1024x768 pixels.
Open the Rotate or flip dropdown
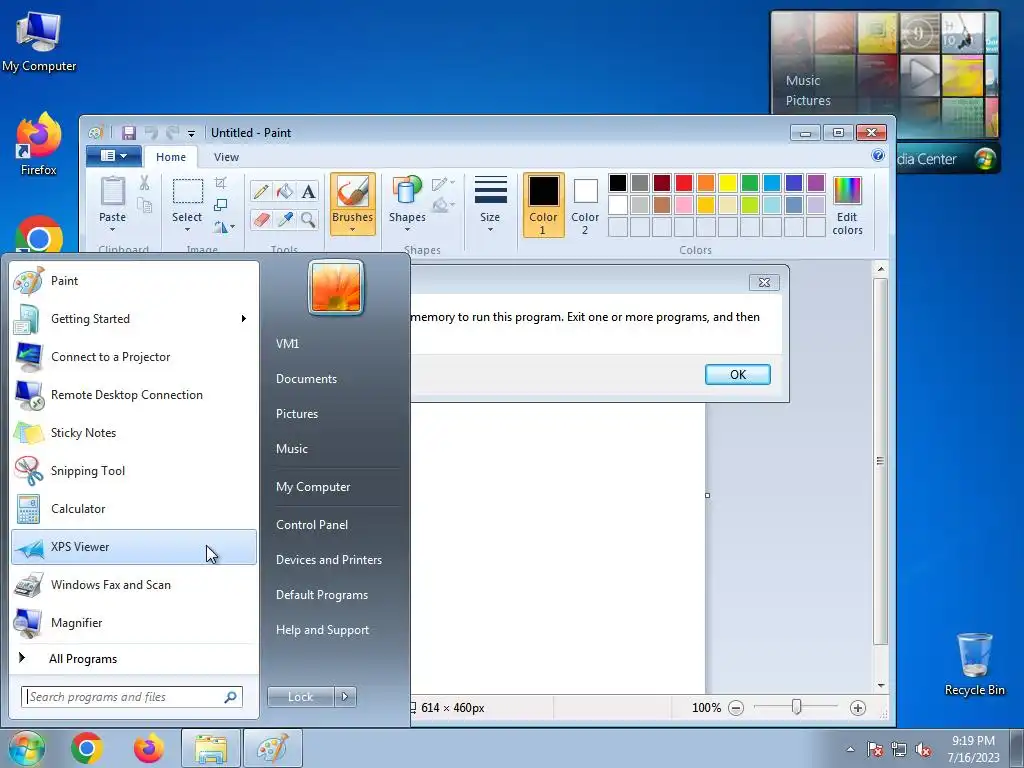tap(224, 227)
